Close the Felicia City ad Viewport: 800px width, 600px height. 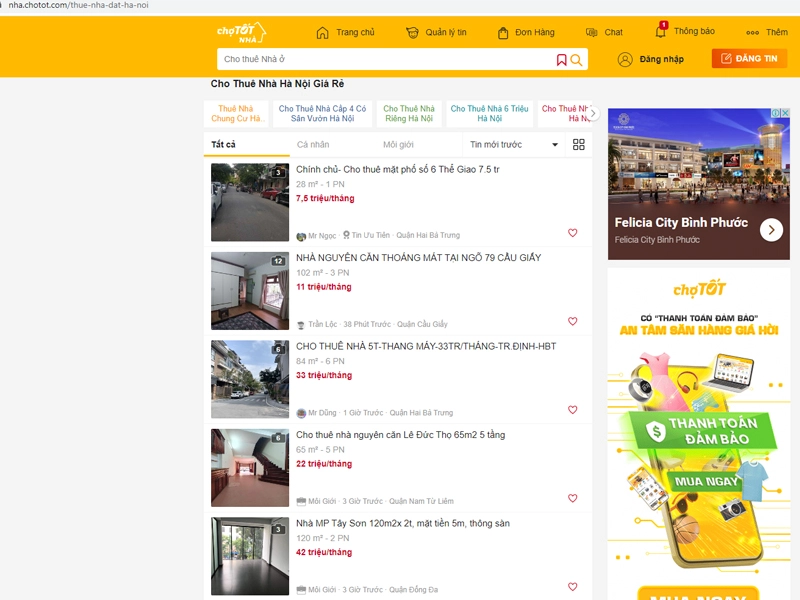pos(785,113)
